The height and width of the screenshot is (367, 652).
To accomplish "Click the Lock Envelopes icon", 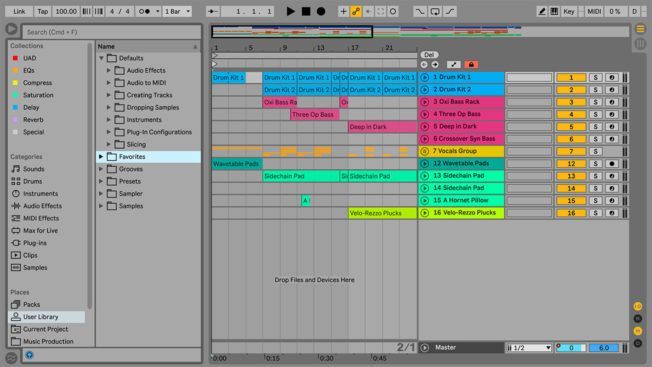I will (471, 65).
